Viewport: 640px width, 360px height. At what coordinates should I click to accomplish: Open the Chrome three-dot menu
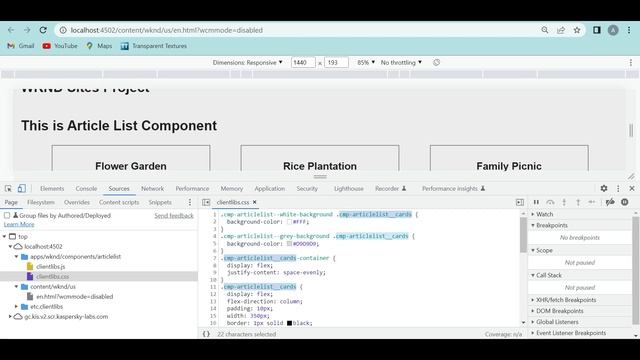coord(629,30)
